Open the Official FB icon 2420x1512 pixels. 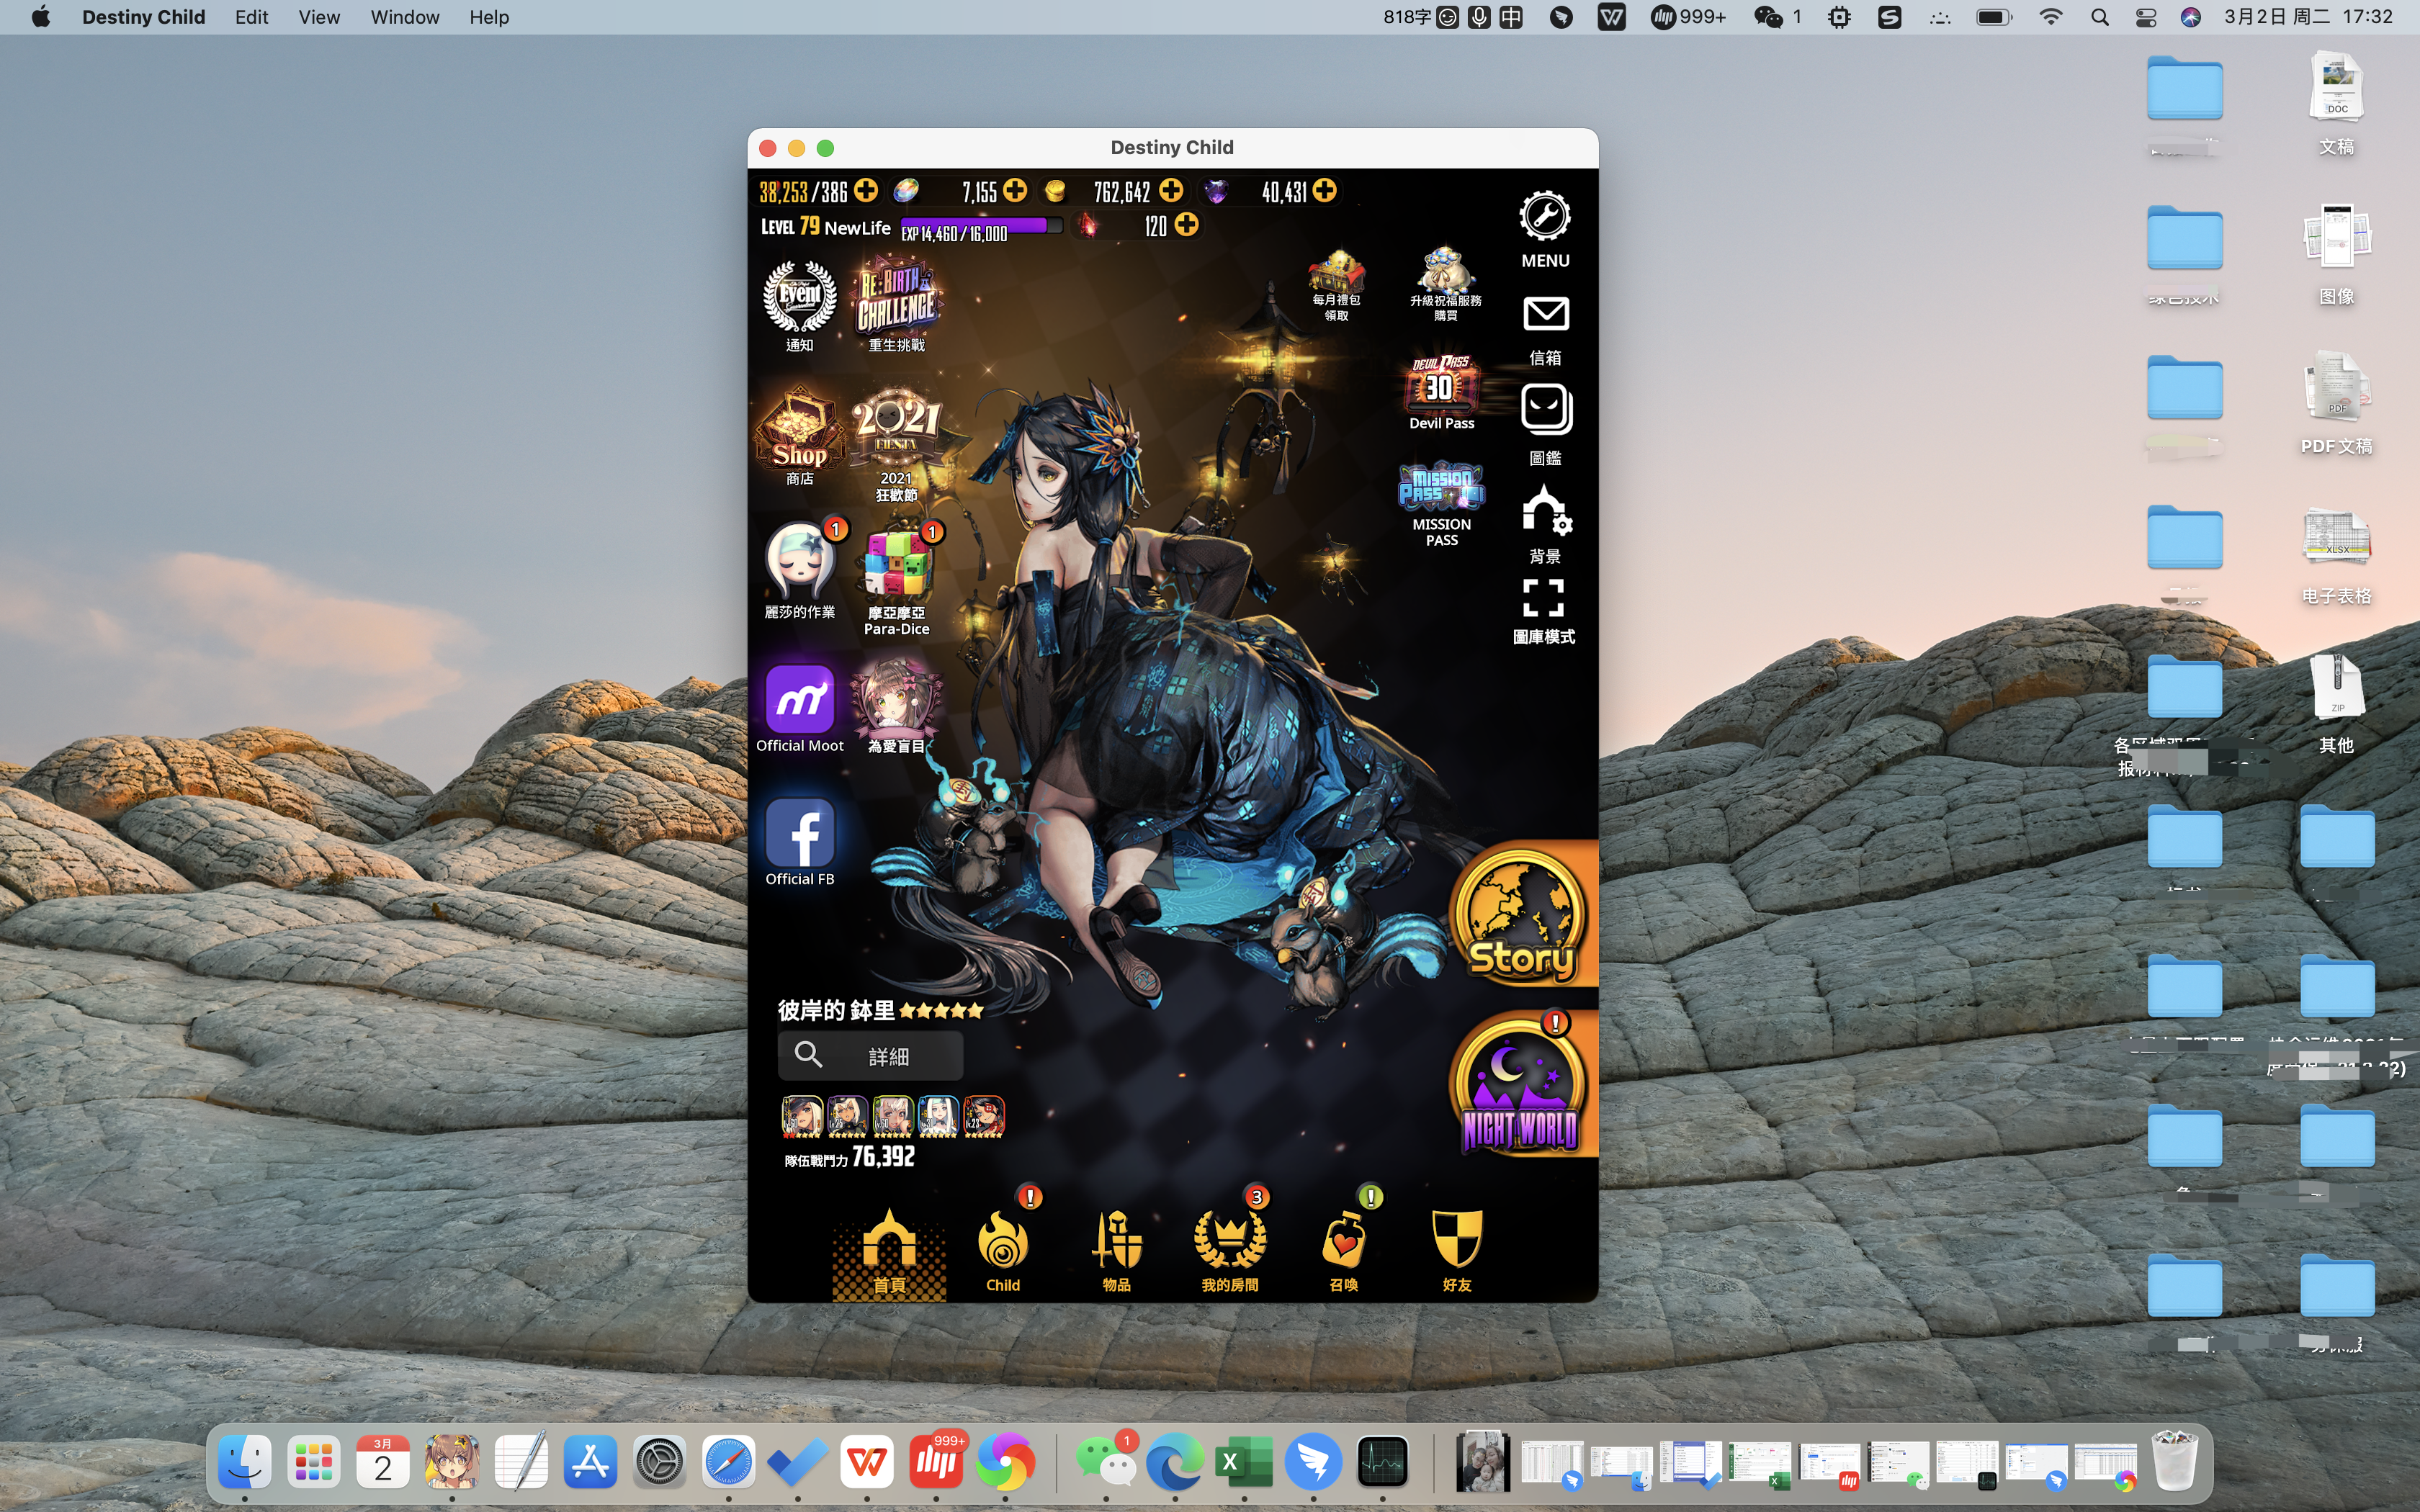pos(799,834)
